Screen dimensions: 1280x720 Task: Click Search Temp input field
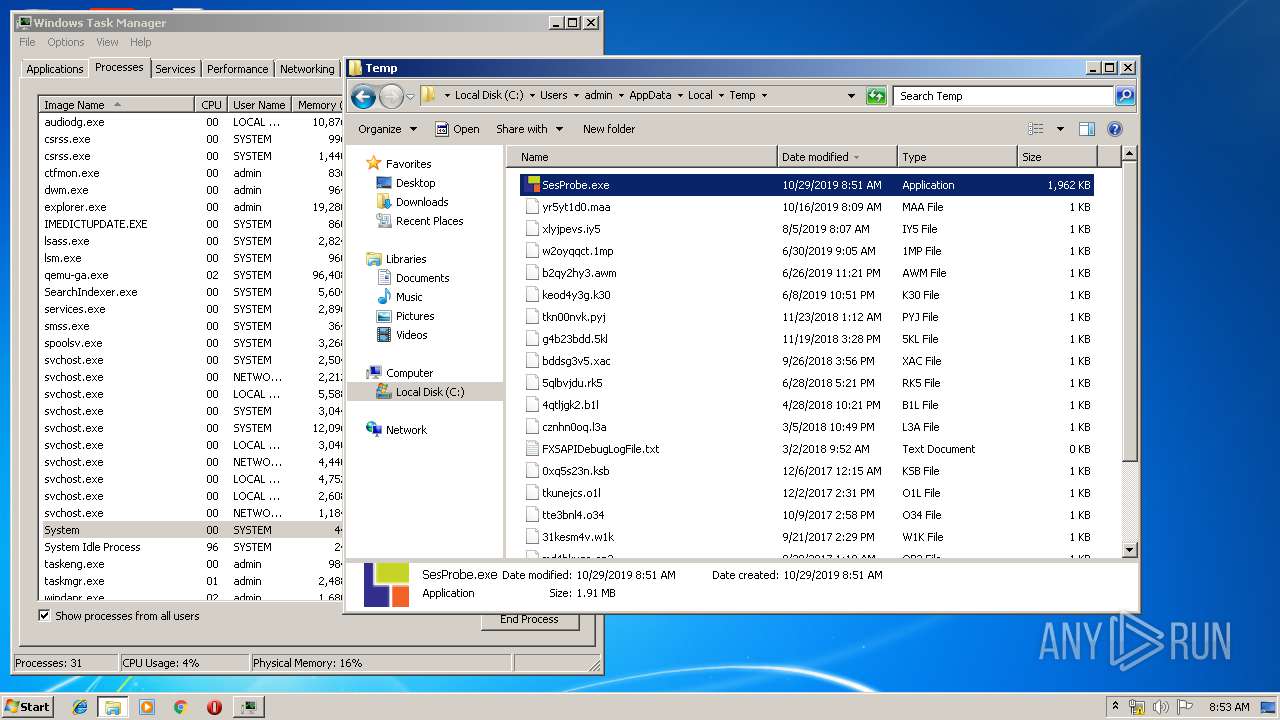pyautogui.click(x=1003, y=96)
